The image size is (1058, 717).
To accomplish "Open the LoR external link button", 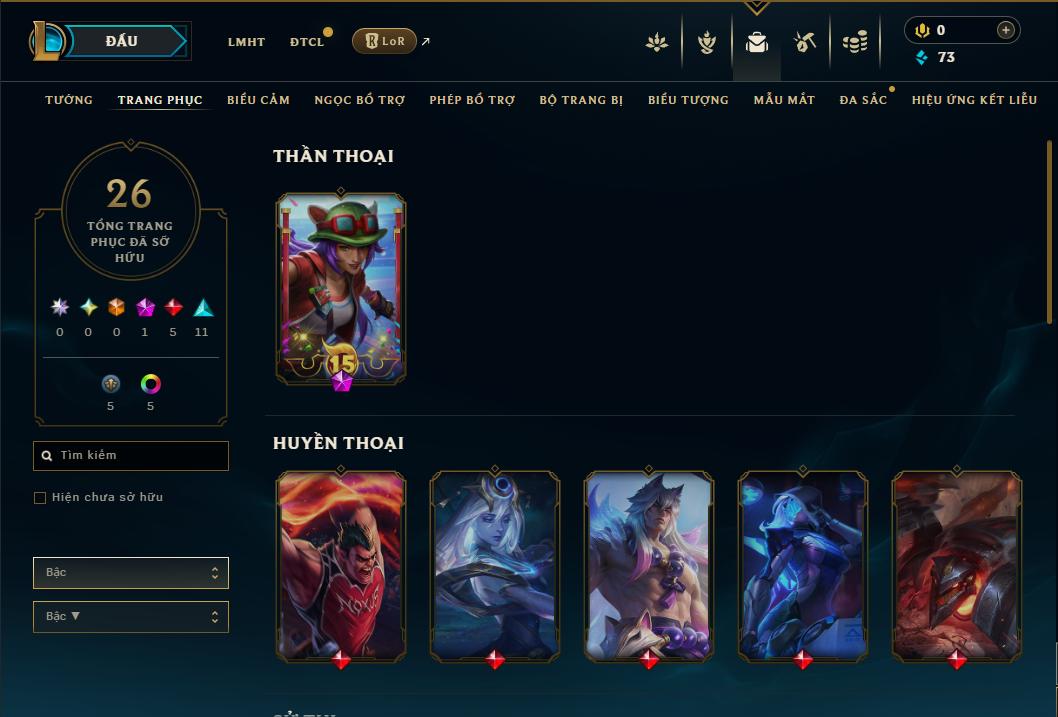I will (x=384, y=41).
